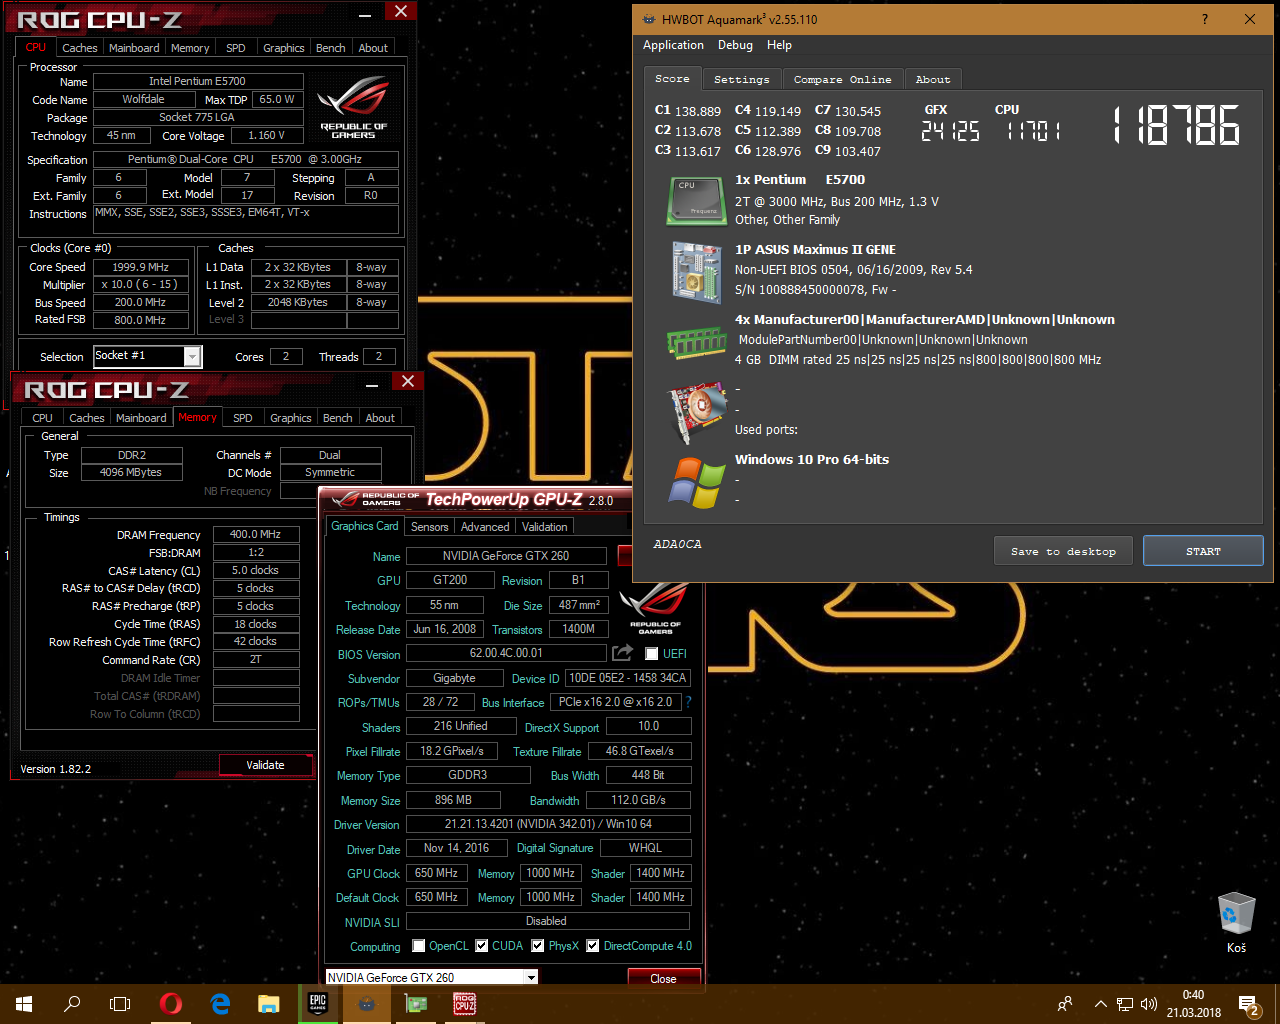Screen dimensions: 1280x1024
Task: Open the People icon in system tray
Action: pyautogui.click(x=1065, y=1004)
